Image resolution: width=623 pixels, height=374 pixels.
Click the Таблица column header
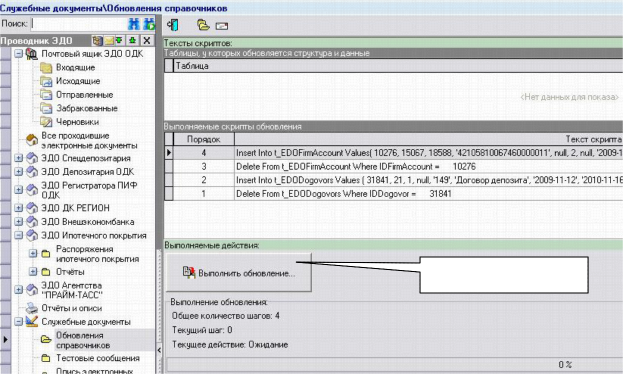coord(398,66)
